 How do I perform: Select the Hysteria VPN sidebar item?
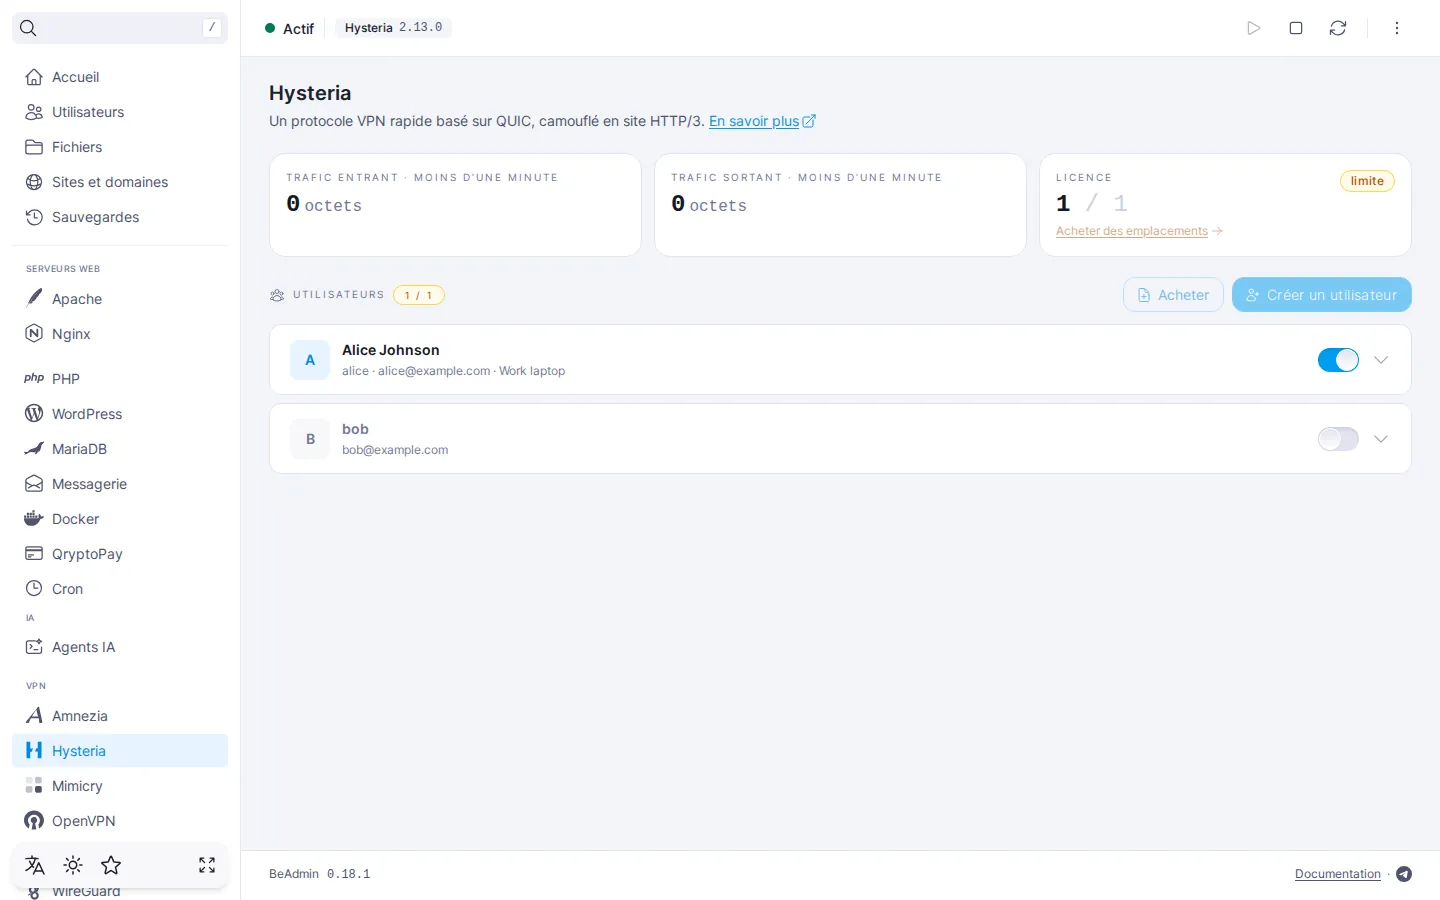tap(120, 751)
